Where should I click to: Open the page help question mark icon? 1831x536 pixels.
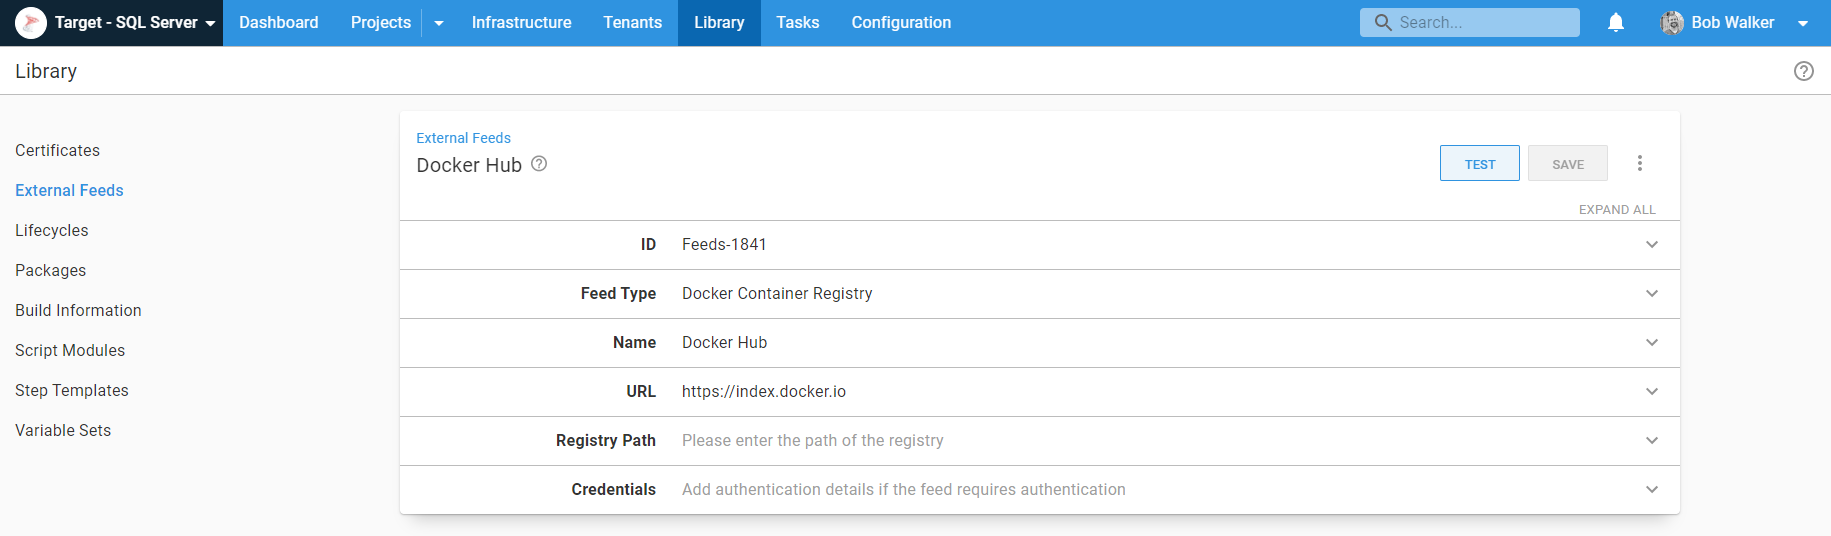tap(1804, 71)
